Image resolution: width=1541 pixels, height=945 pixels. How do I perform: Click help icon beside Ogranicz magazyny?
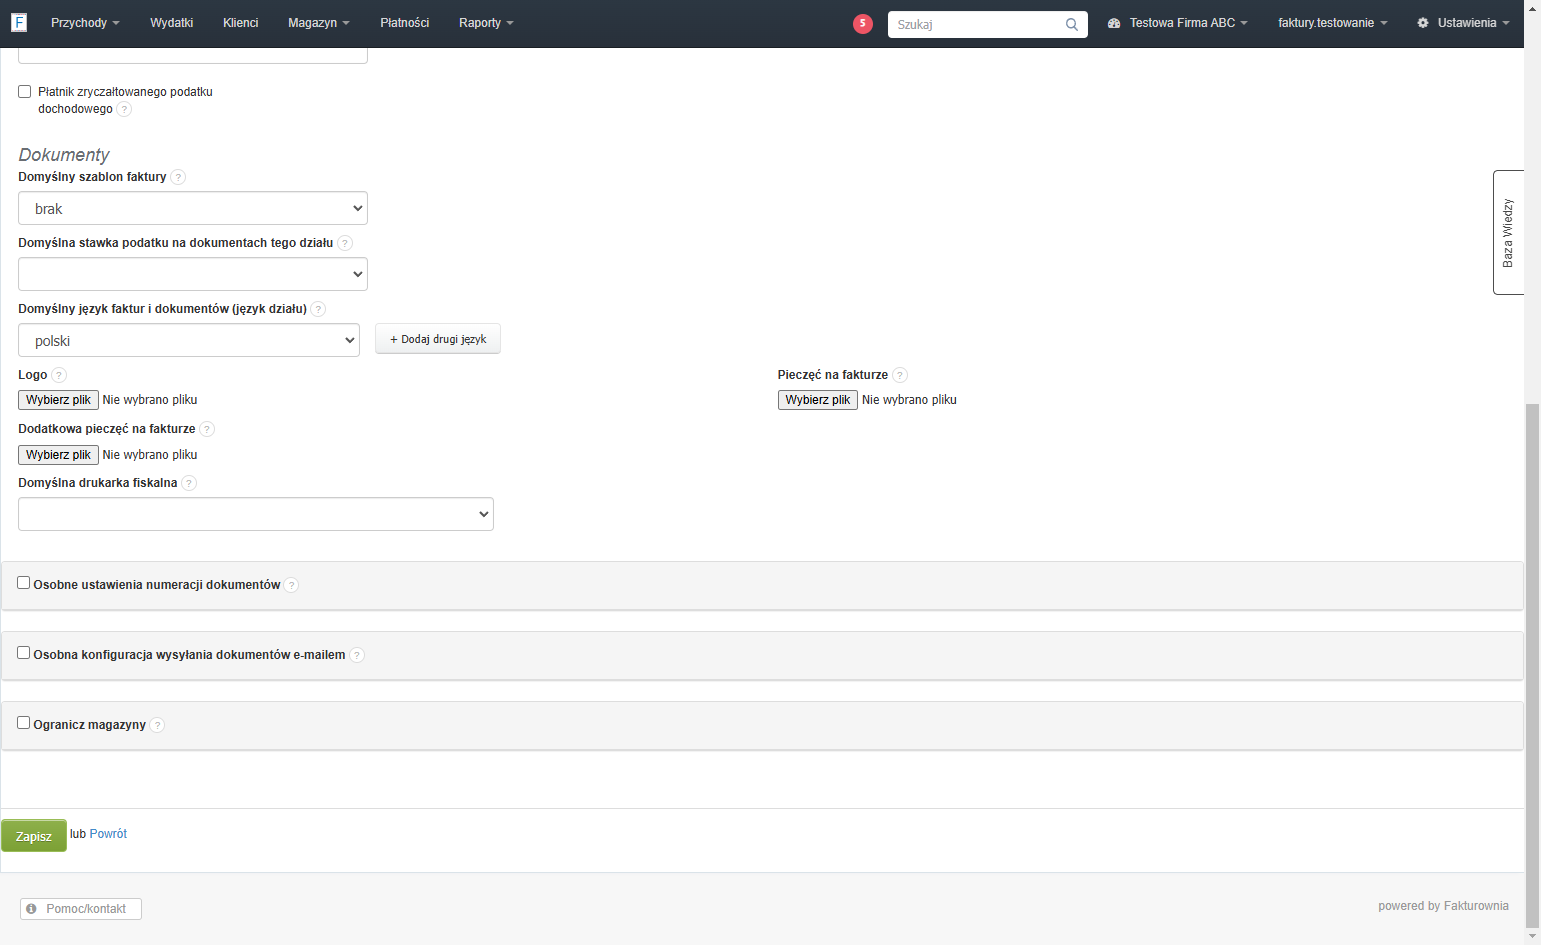157,725
